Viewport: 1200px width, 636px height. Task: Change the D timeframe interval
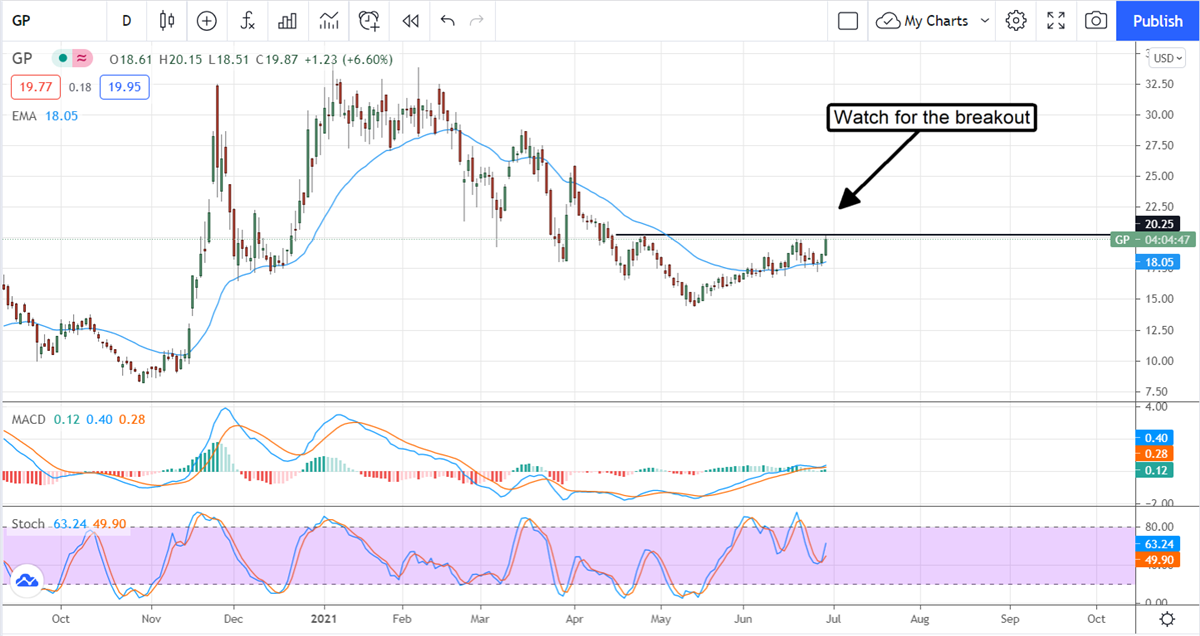coord(126,20)
